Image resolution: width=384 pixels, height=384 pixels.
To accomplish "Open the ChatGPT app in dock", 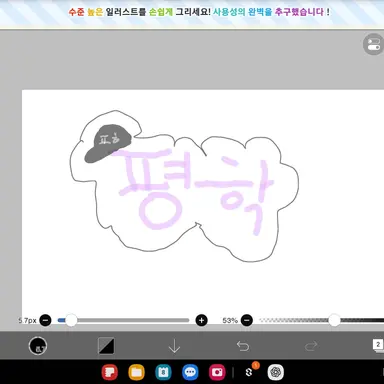I will tap(276, 372).
